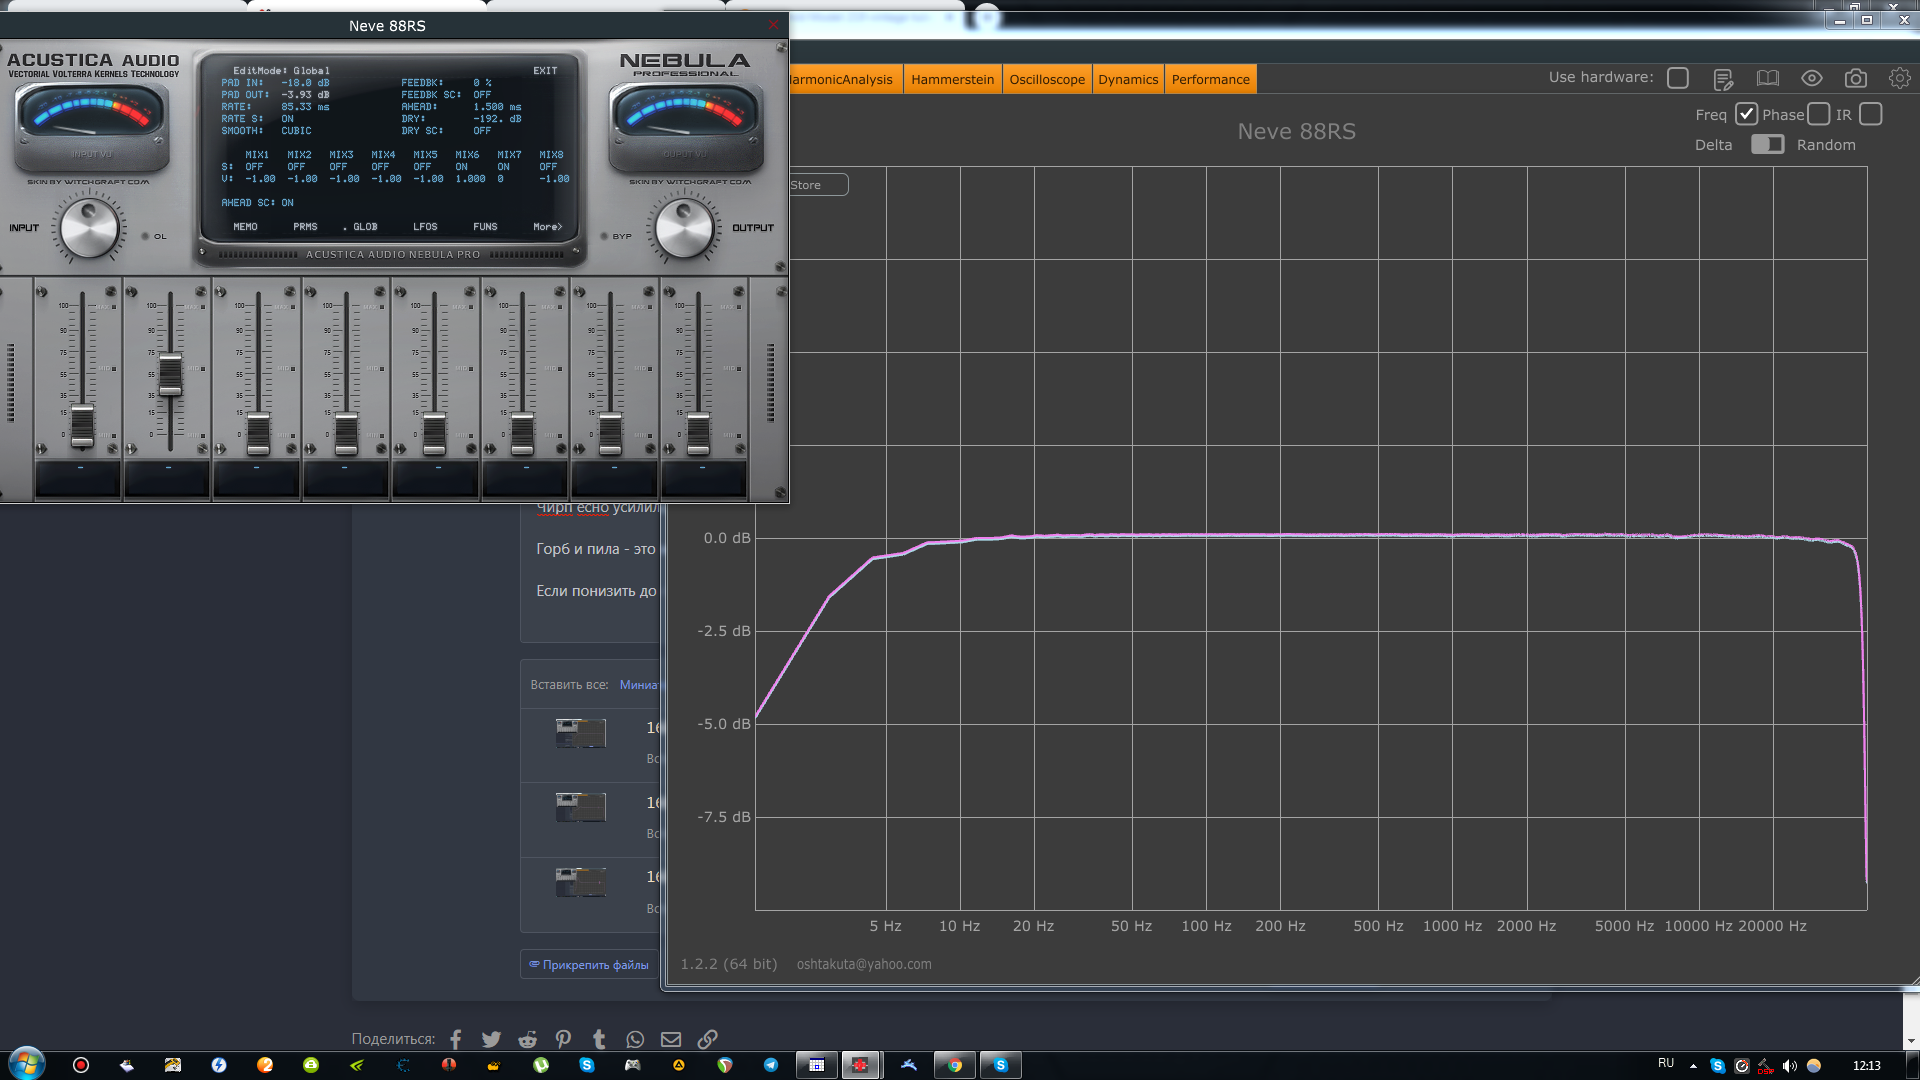Click the Прикрепить файлы attach link
The width and height of the screenshot is (1920, 1080).
(x=589, y=965)
